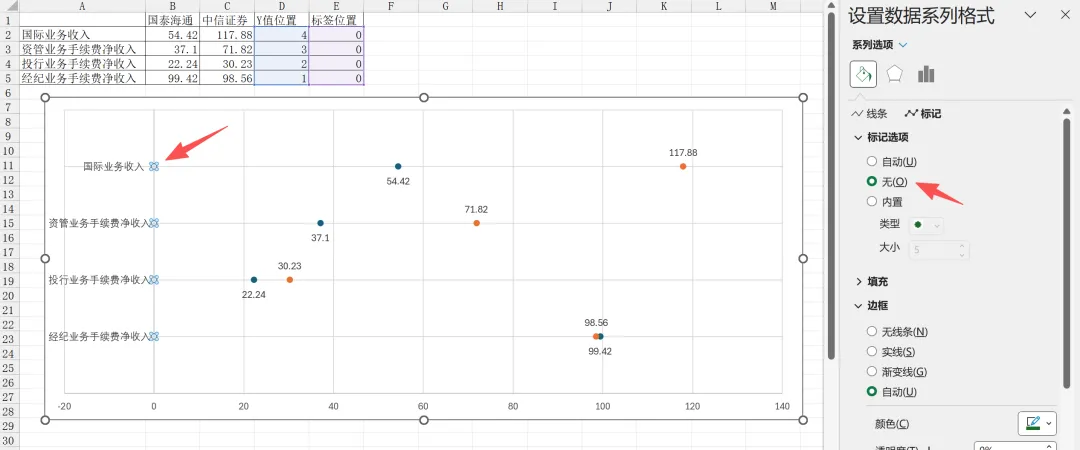
Task: Open the Series Options bar chart tab
Action: click(926, 74)
